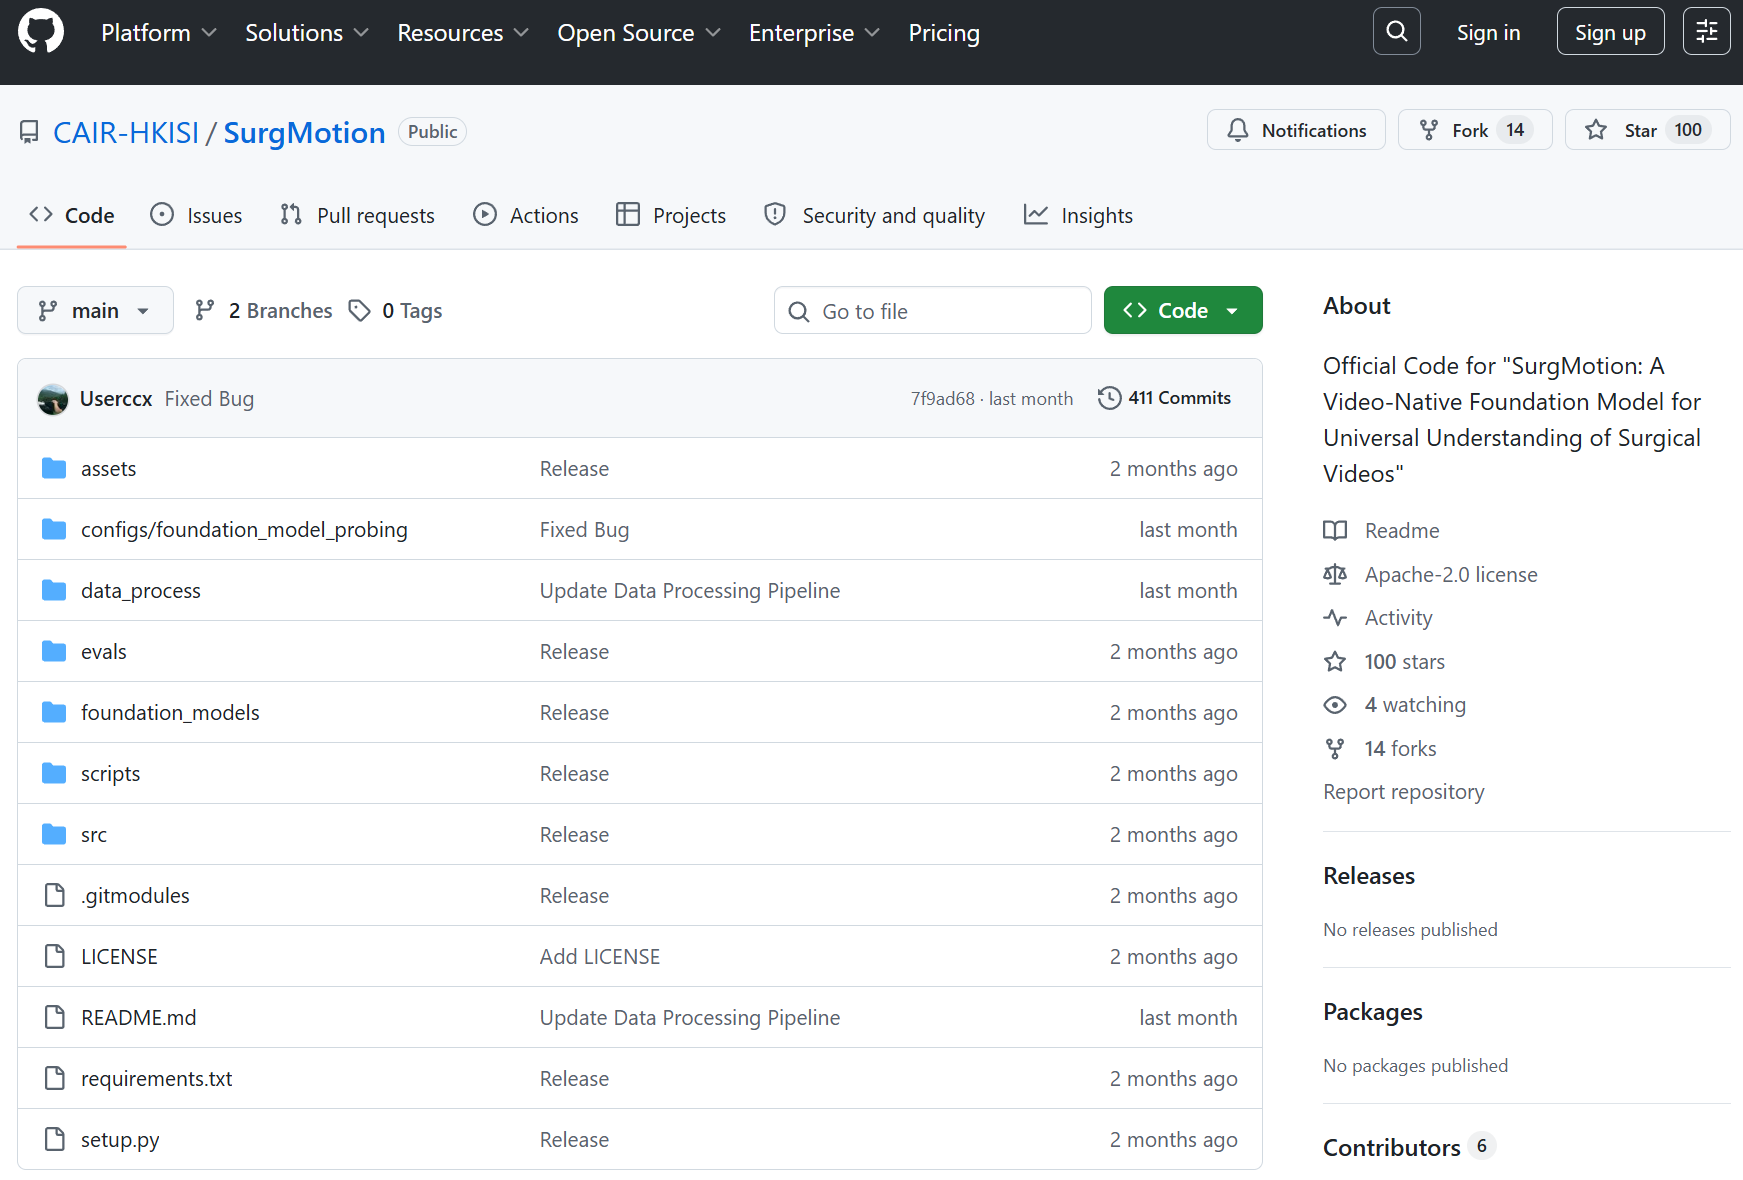The height and width of the screenshot is (1180, 1743).
Task: Open the appearance settings icon in header
Action: [x=1707, y=32]
